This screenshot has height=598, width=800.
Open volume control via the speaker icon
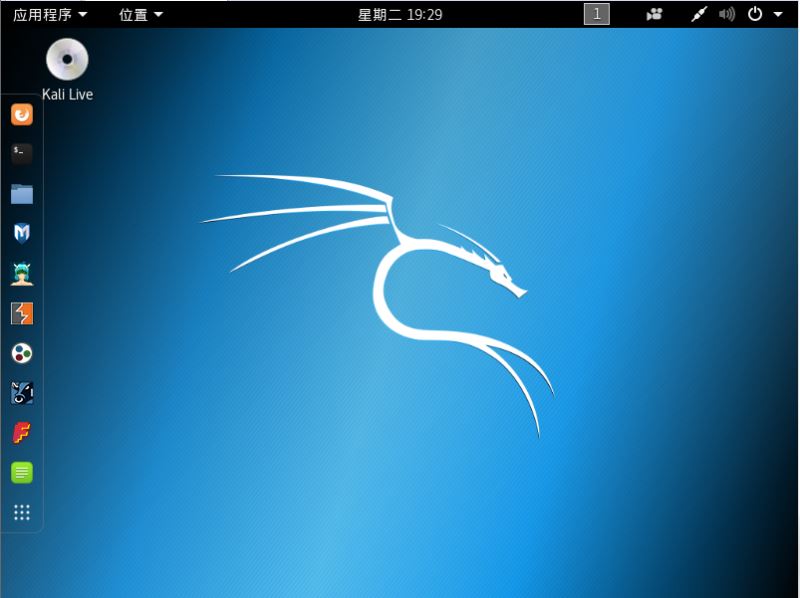click(728, 14)
